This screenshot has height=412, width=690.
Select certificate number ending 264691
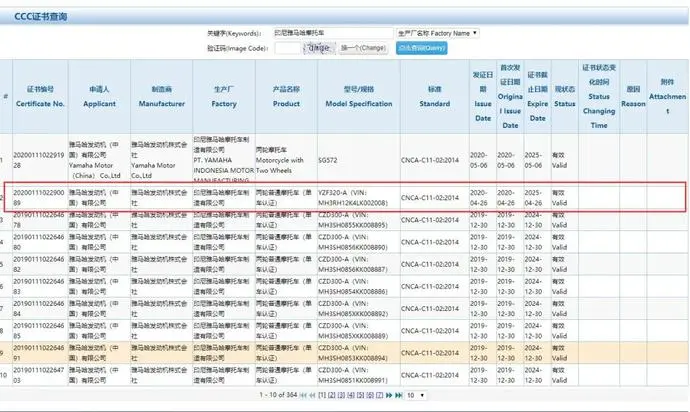click(39, 353)
